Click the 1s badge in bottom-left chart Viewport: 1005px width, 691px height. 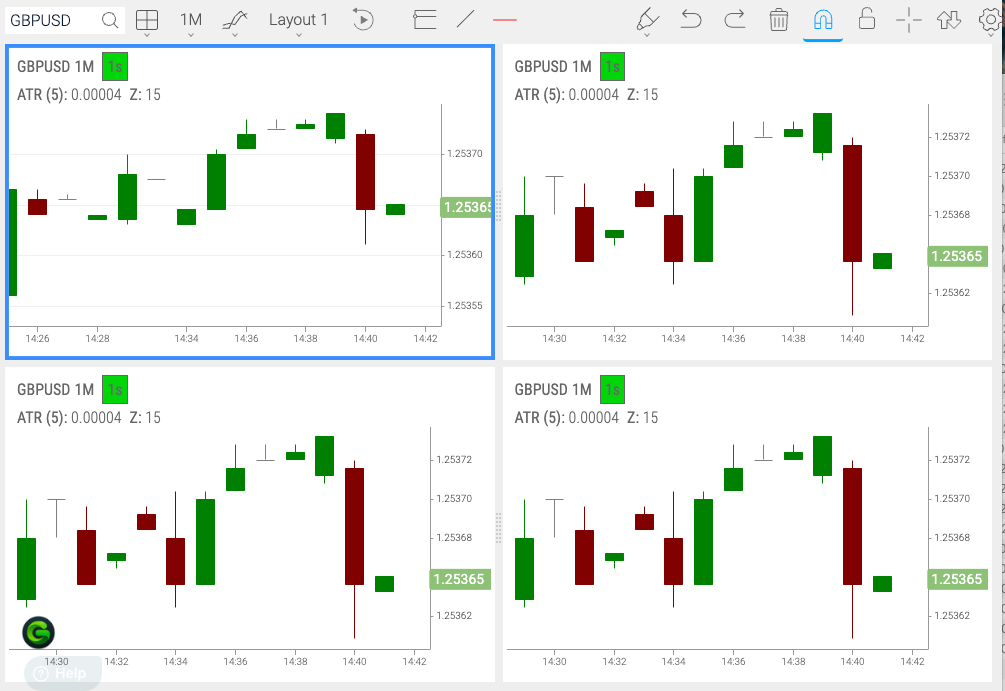(x=115, y=390)
